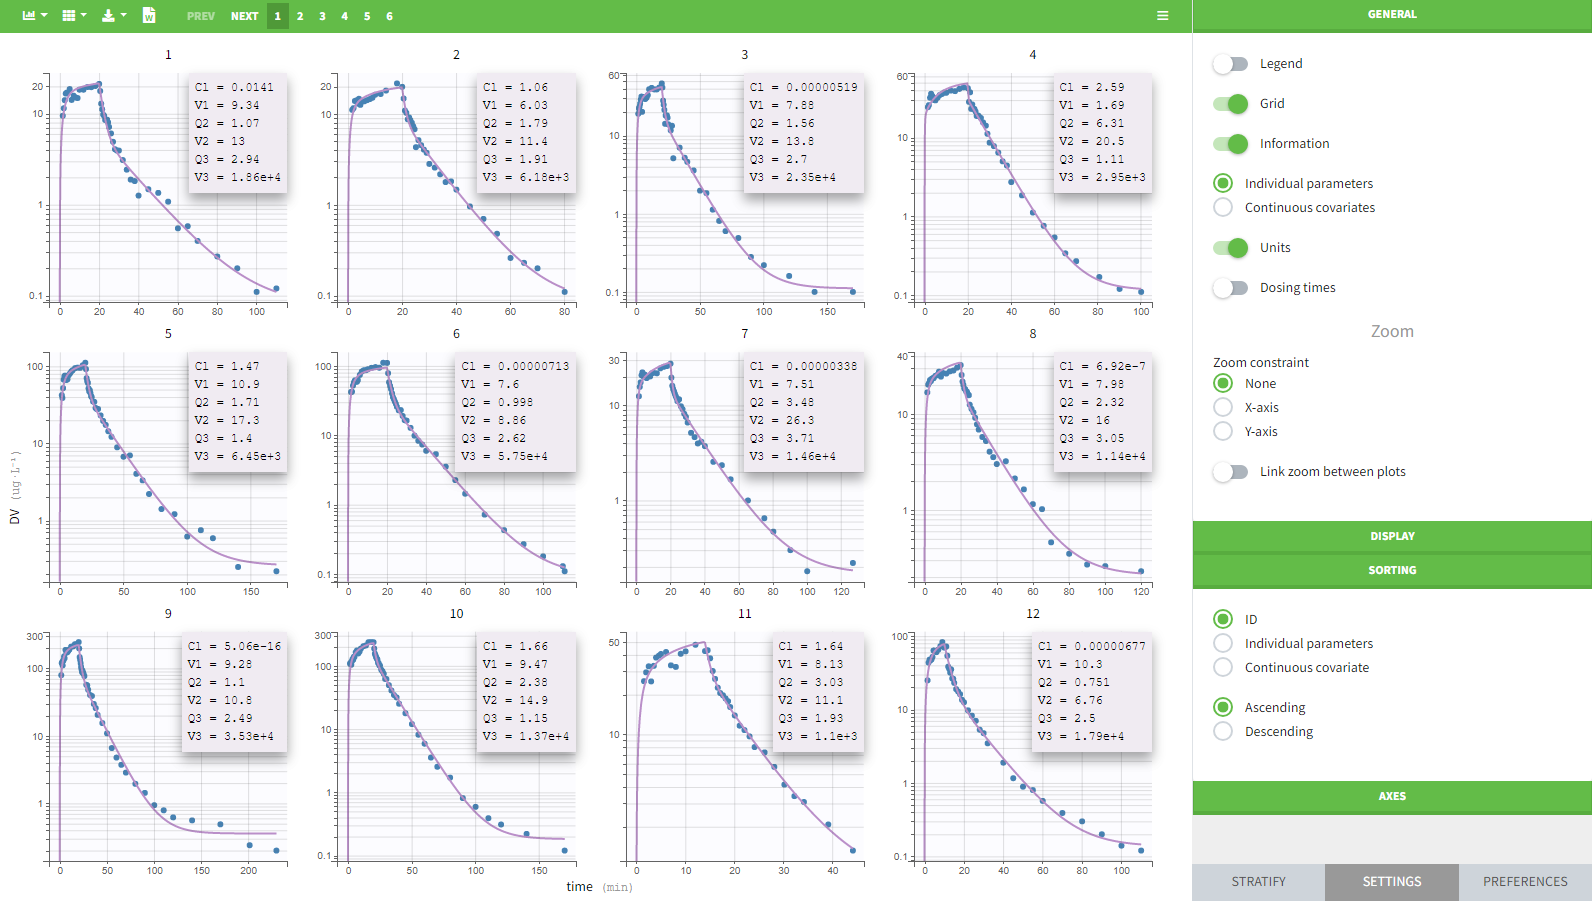Click the NEXT page button
This screenshot has height=901, width=1592.
(x=244, y=16)
